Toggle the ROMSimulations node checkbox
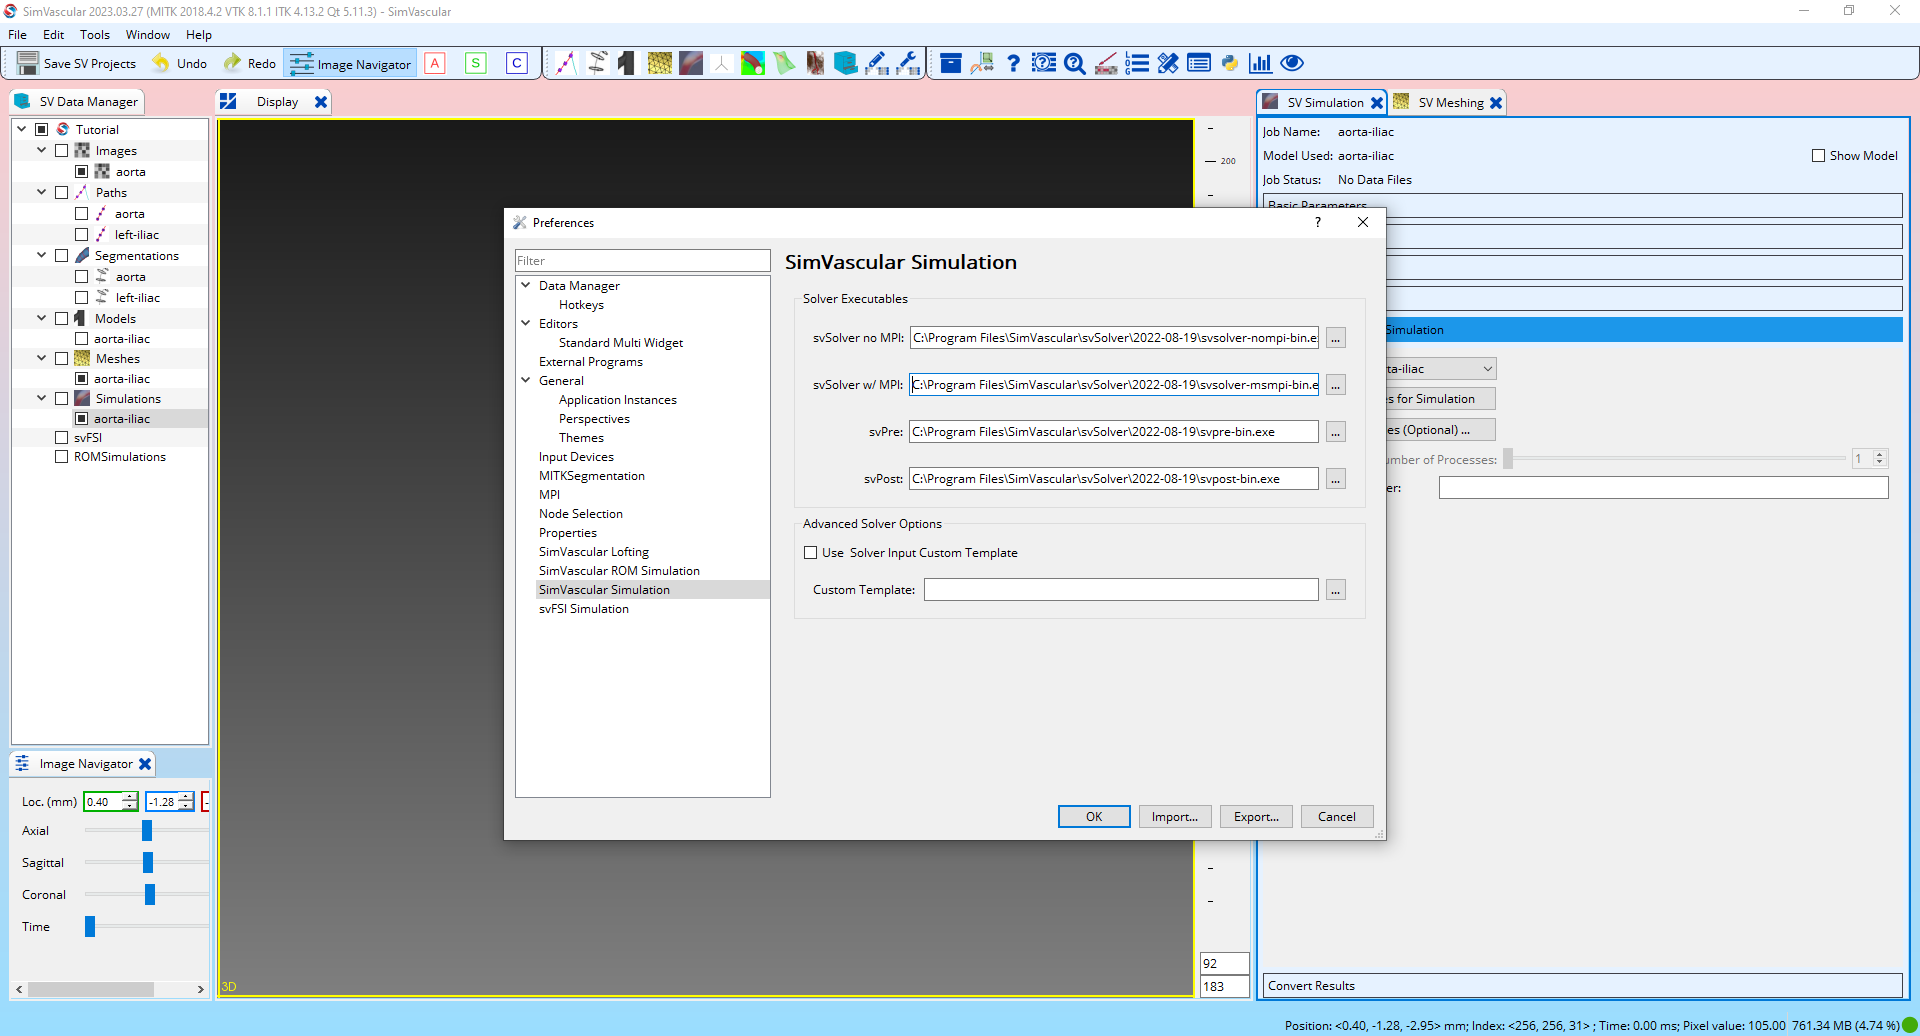 [61, 457]
